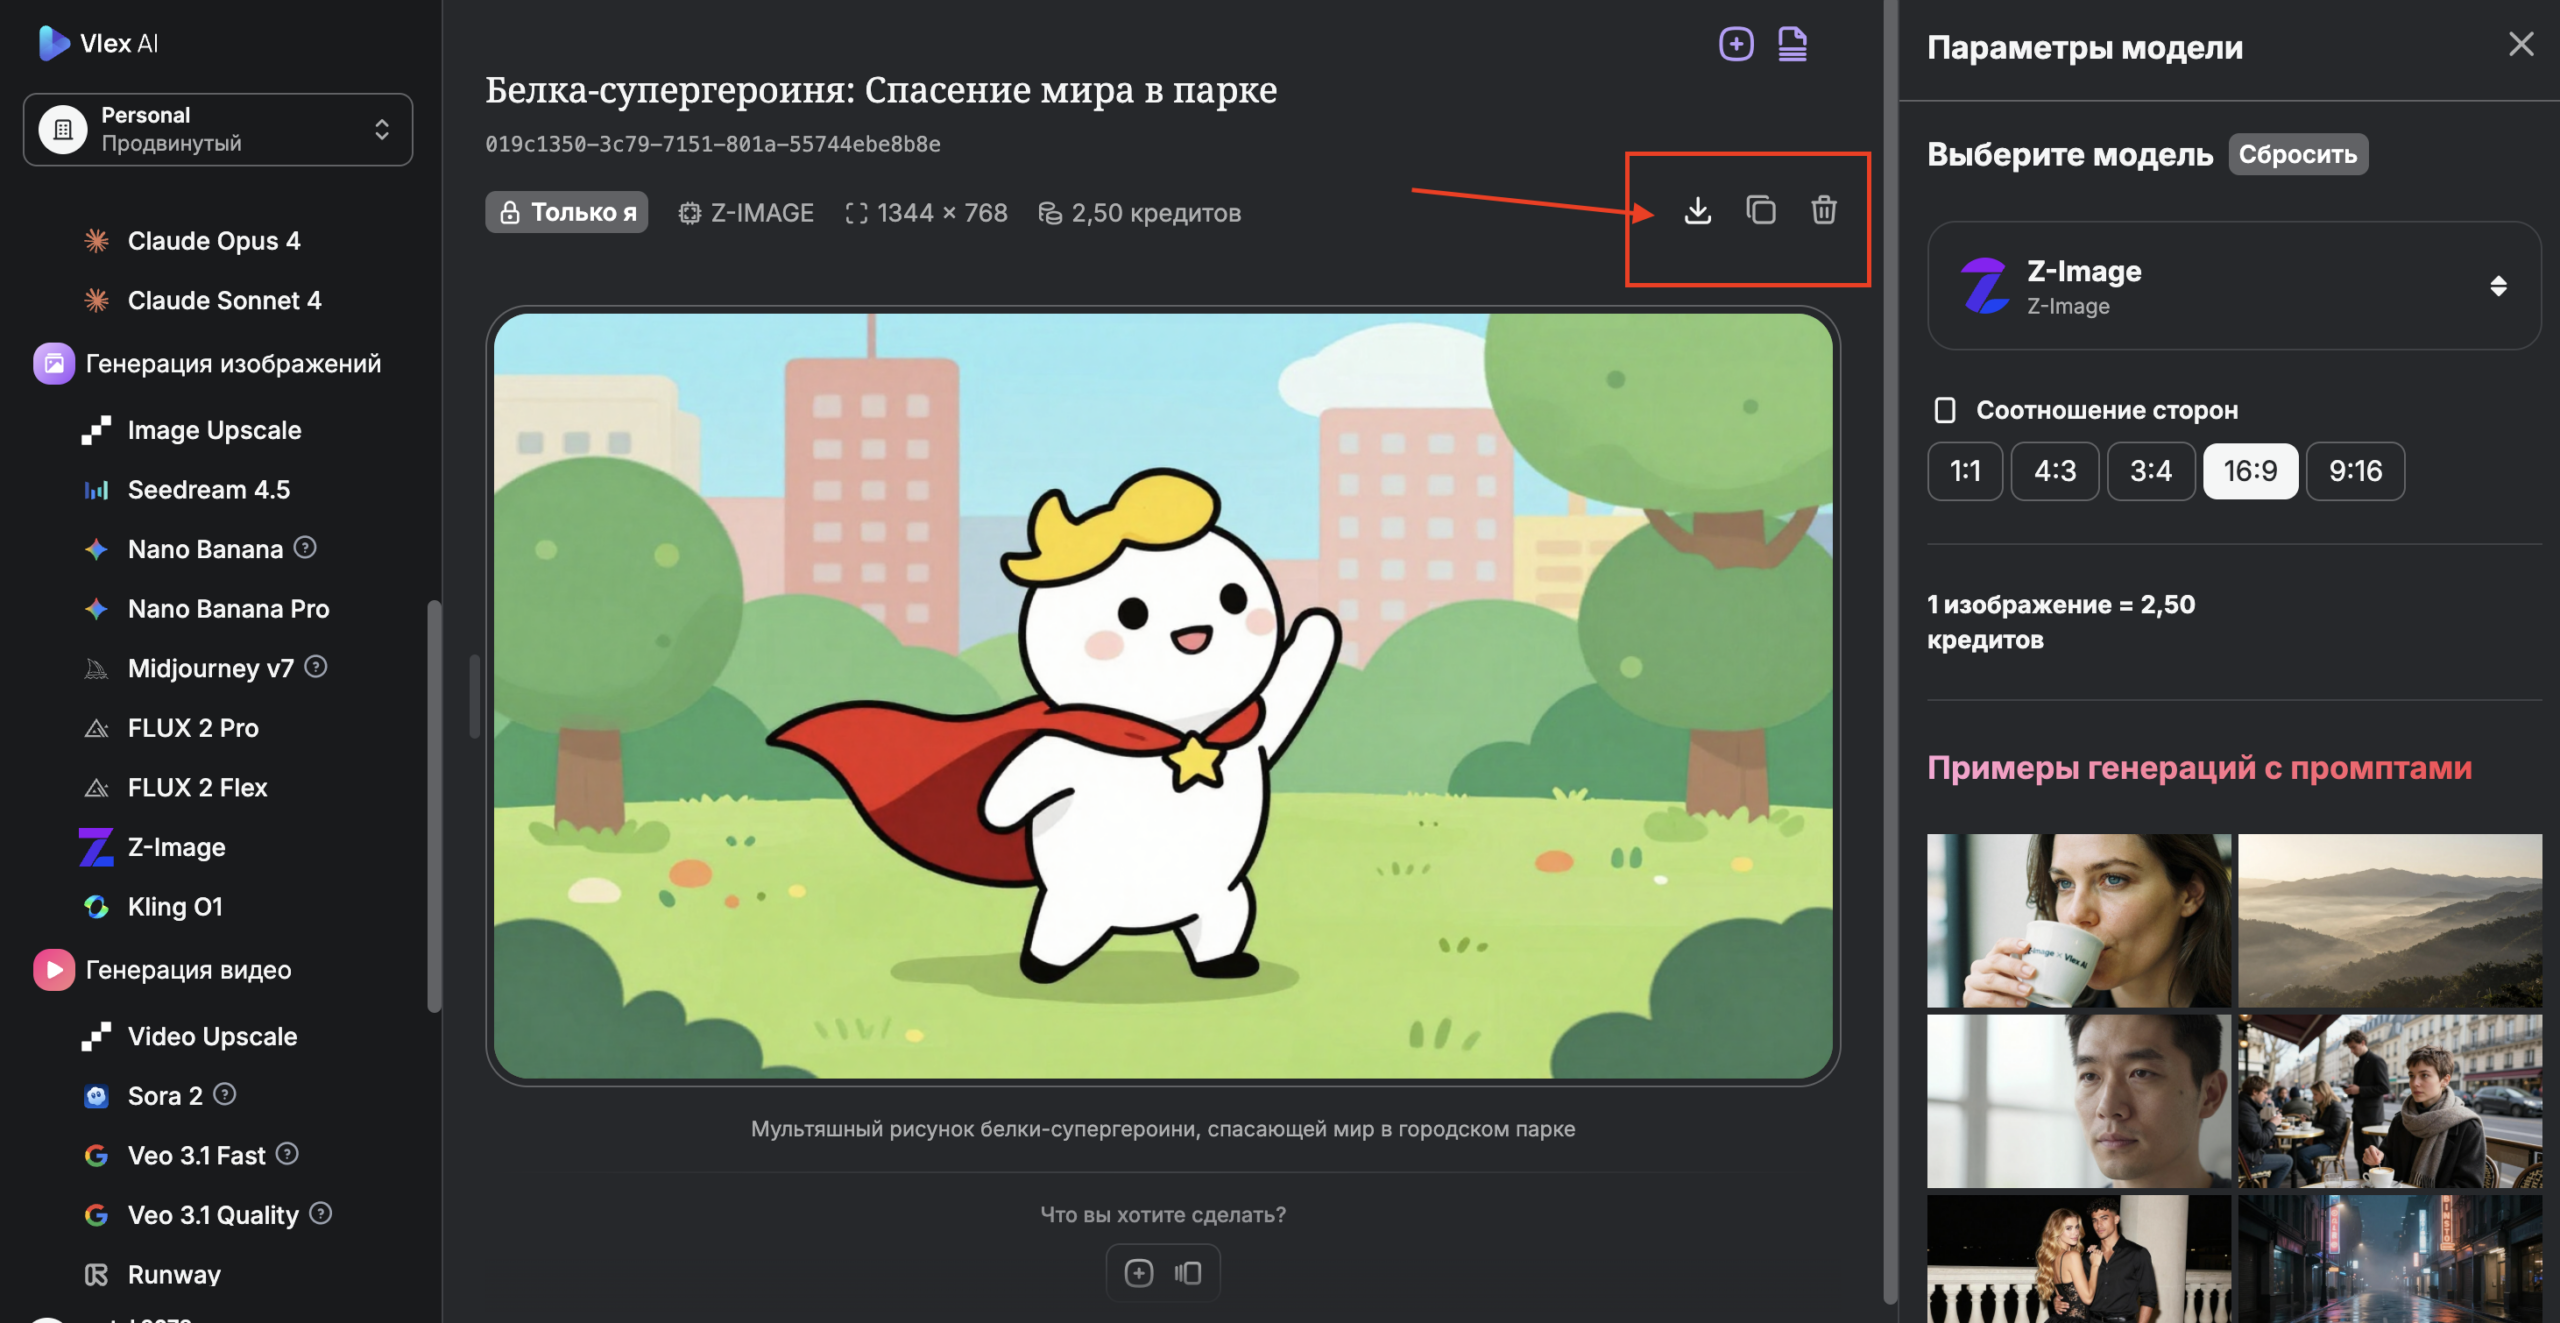Open Midjourney v7 in the sidebar
This screenshot has height=1323, width=2560.
click(210, 668)
